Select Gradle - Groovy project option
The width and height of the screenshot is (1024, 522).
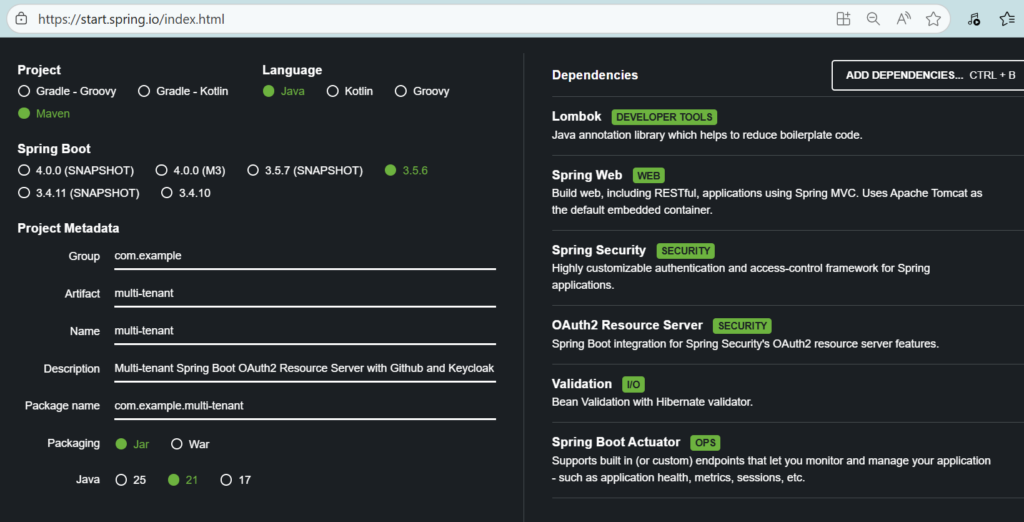tap(67, 91)
